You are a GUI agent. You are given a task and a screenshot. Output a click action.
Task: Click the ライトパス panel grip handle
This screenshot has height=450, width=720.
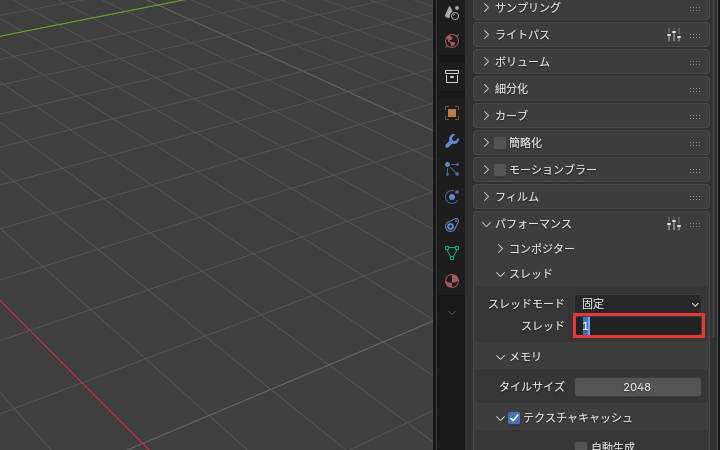coord(695,36)
